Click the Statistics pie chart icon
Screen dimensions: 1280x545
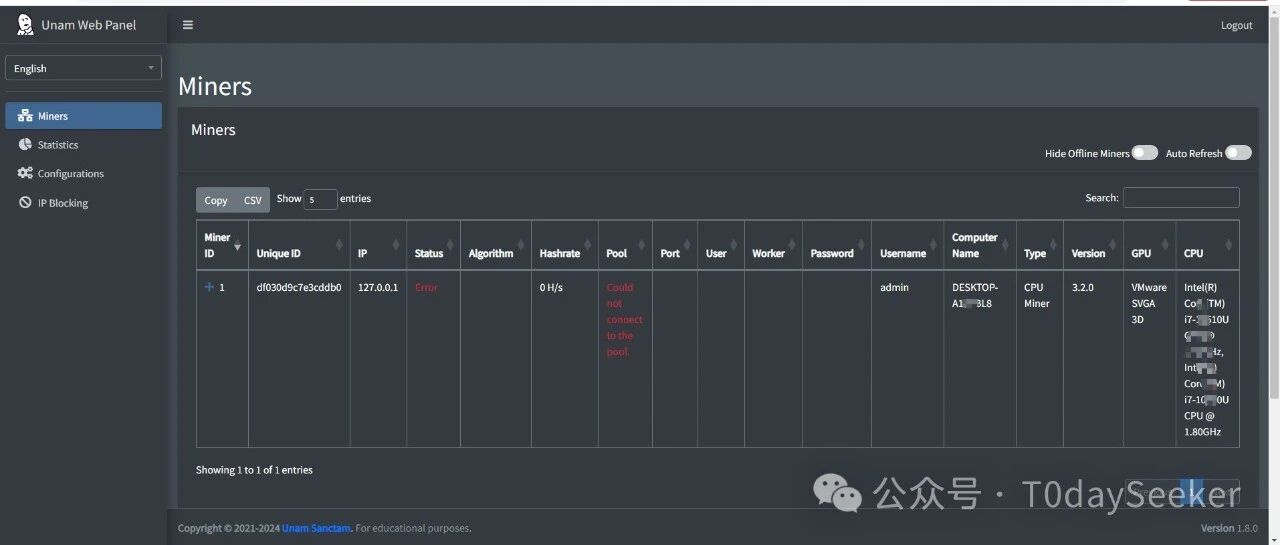coord(25,145)
